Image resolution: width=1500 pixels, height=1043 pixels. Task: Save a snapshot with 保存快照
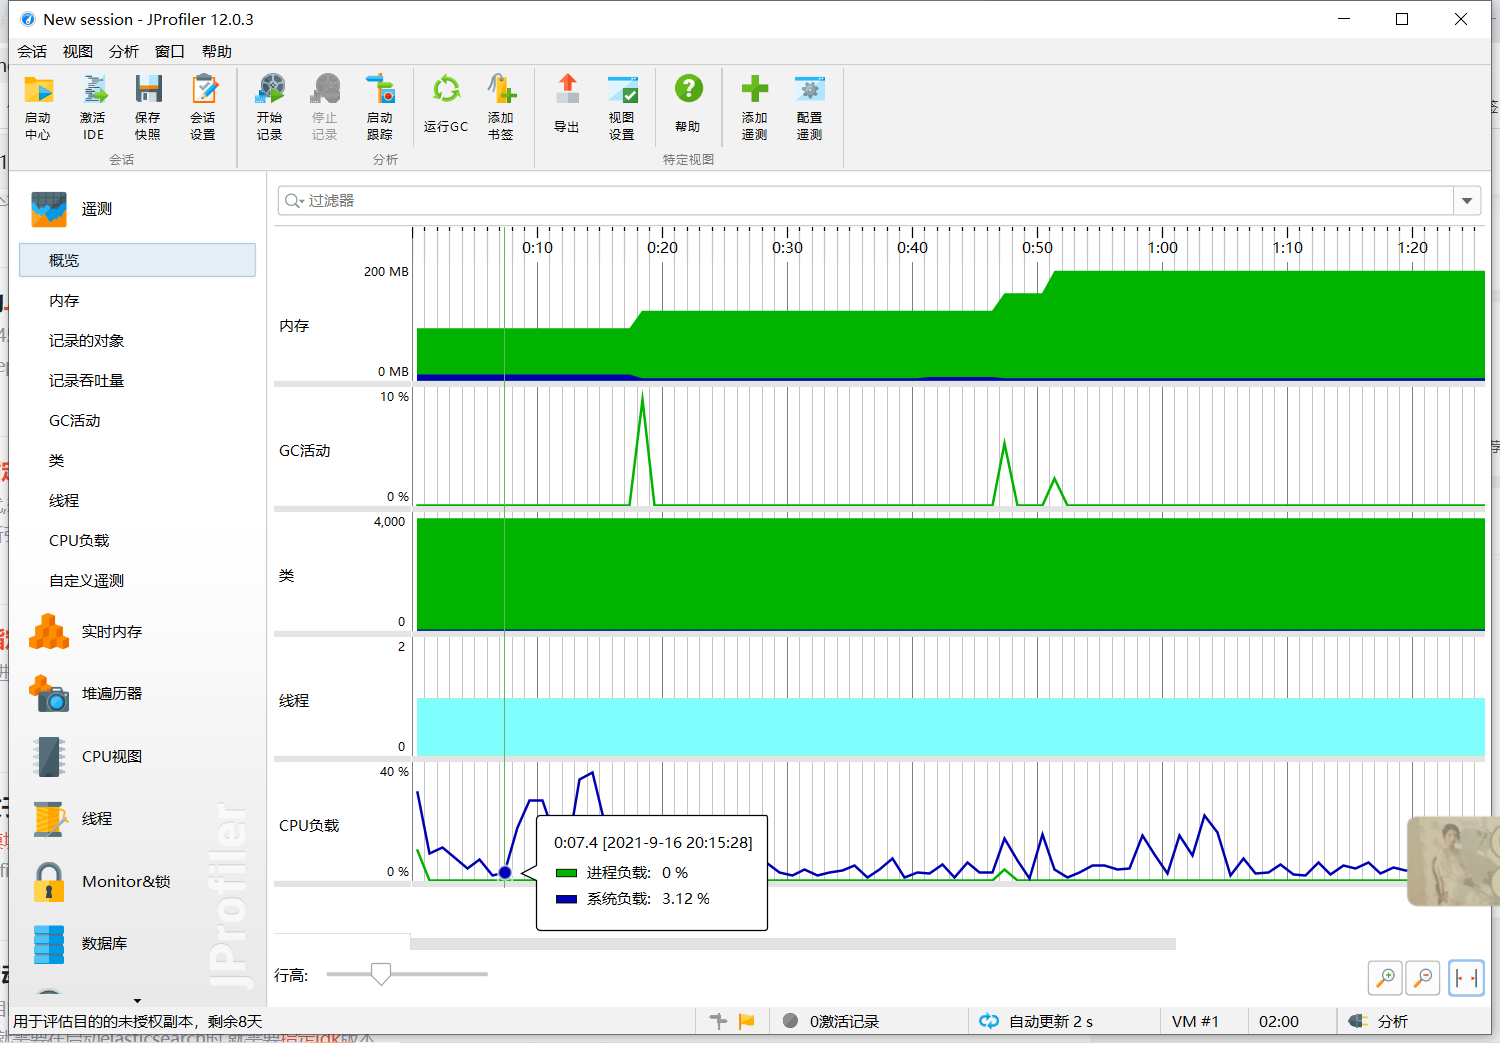(x=148, y=107)
